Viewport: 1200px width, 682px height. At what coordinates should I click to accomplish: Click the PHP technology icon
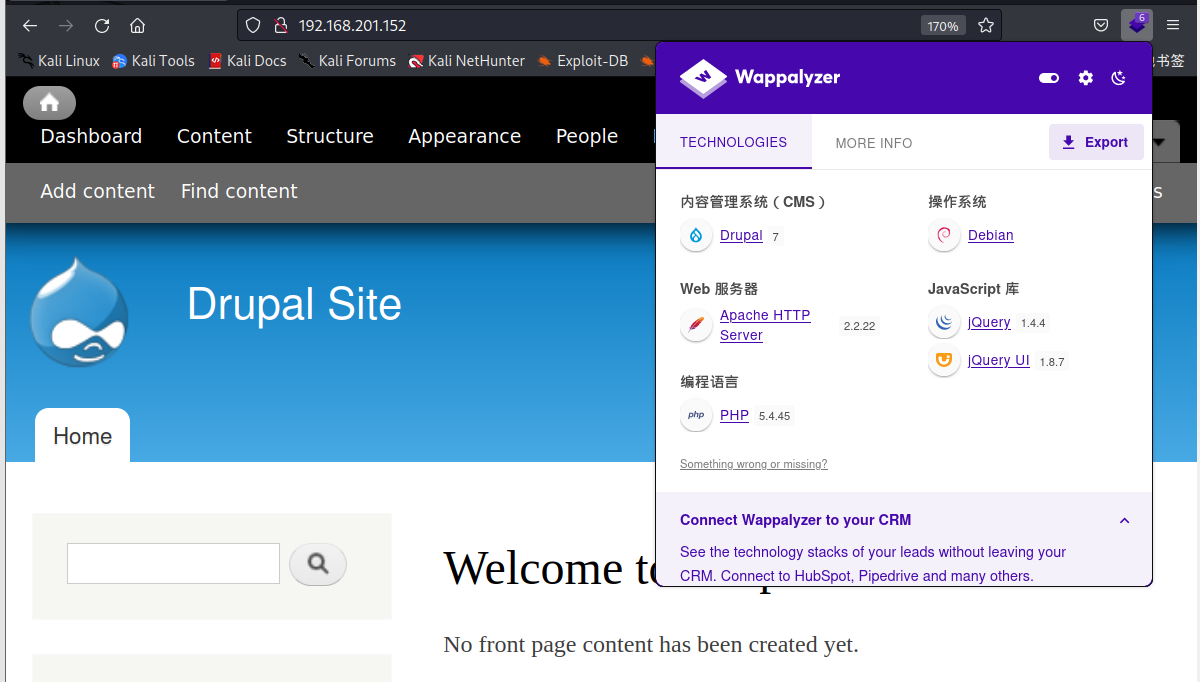[x=696, y=415]
